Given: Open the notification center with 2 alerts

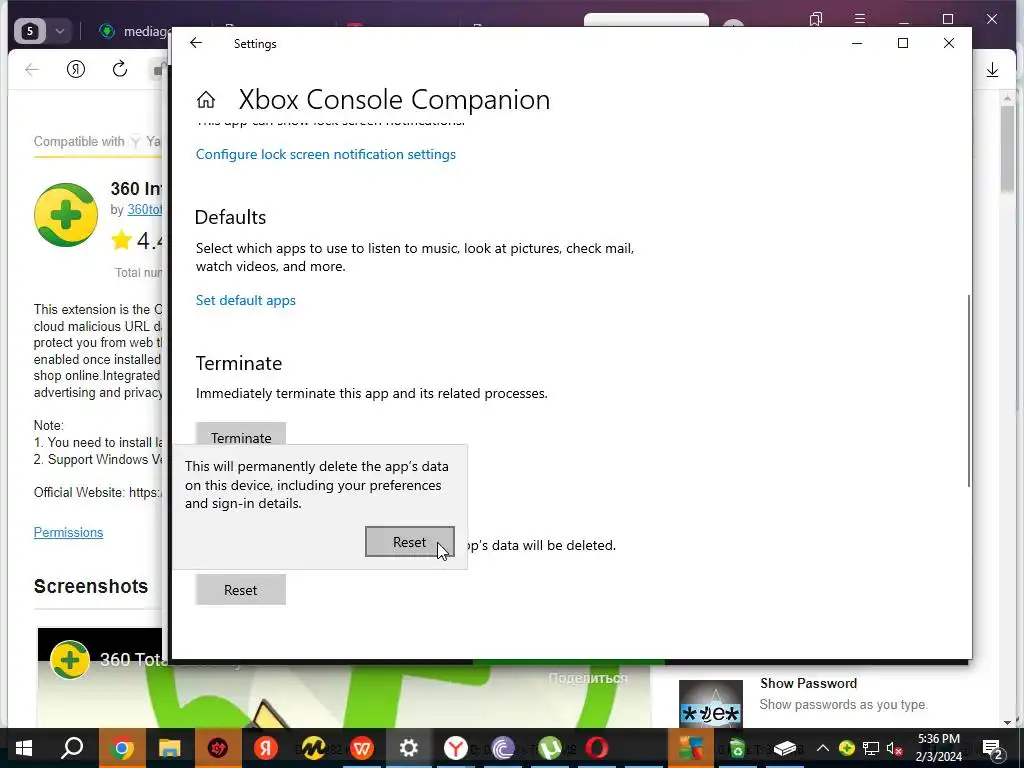Looking at the screenshot, I should (x=993, y=748).
